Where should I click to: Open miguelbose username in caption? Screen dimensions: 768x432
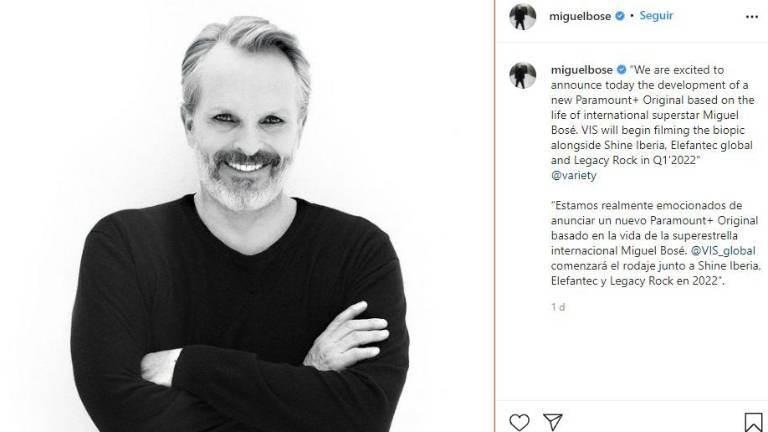coord(582,70)
